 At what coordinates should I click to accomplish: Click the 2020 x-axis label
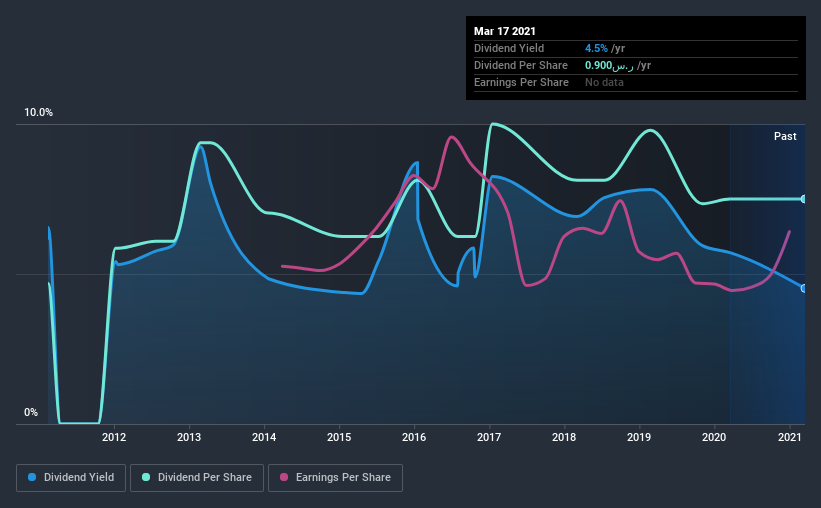714,437
